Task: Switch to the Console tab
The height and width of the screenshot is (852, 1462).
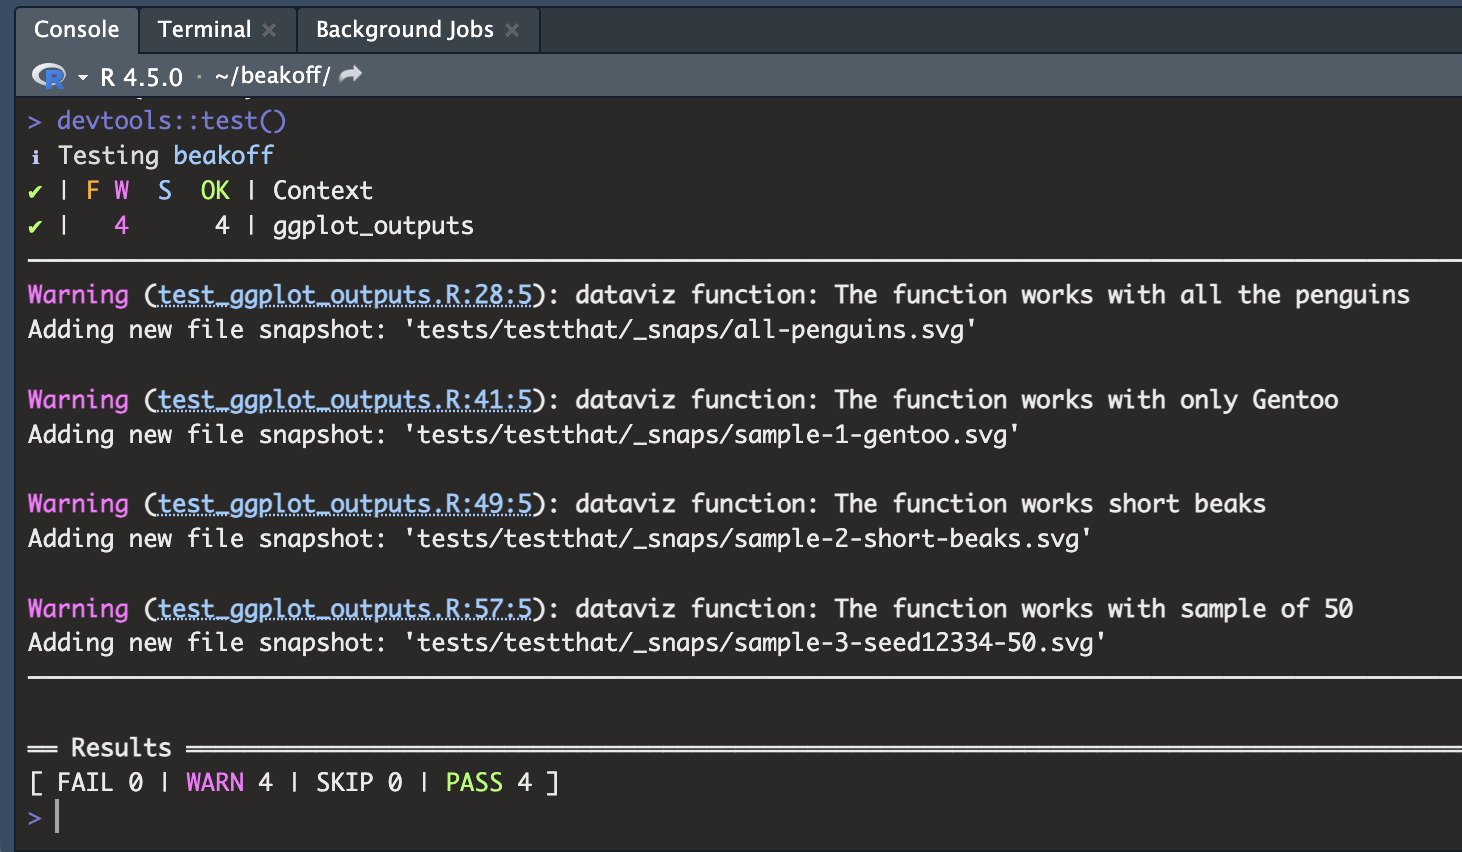Action: click(76, 29)
